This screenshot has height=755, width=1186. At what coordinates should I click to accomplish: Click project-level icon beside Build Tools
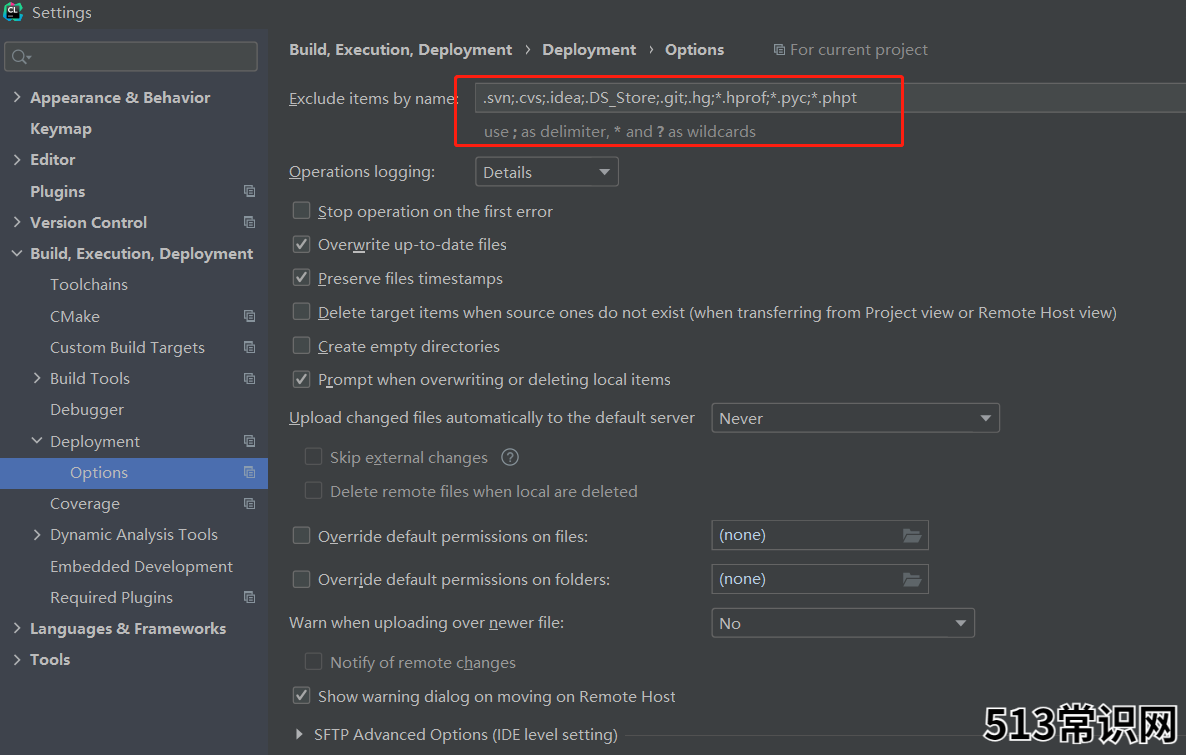coord(250,378)
